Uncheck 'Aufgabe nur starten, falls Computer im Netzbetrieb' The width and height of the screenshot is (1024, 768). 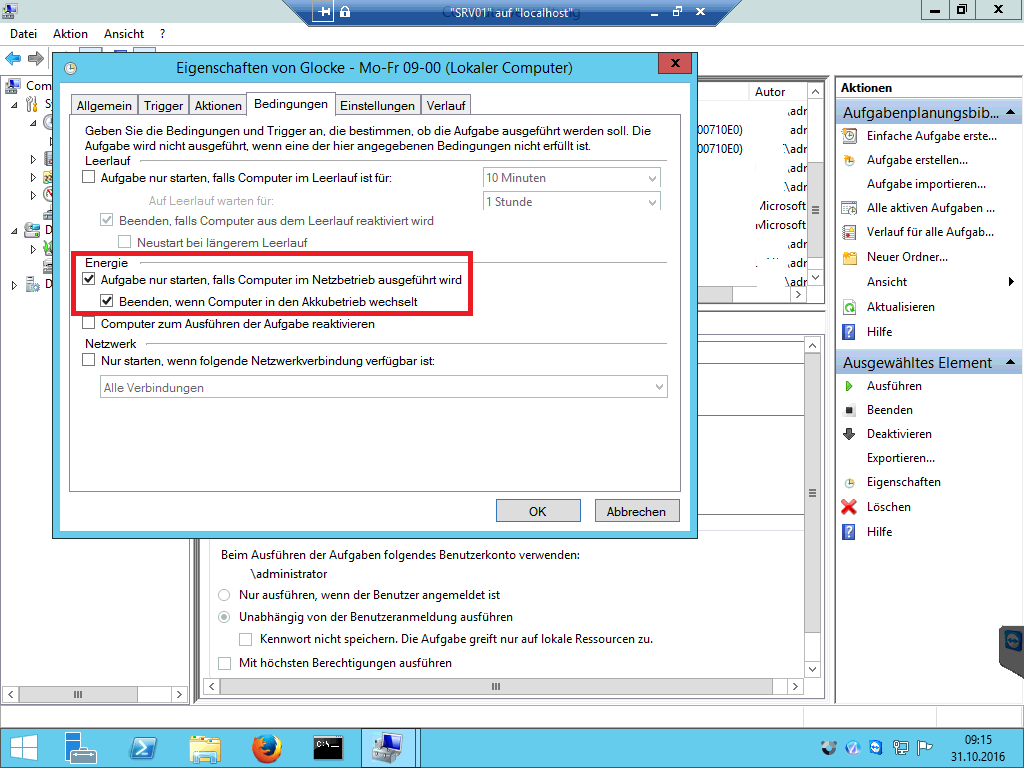tap(89, 281)
